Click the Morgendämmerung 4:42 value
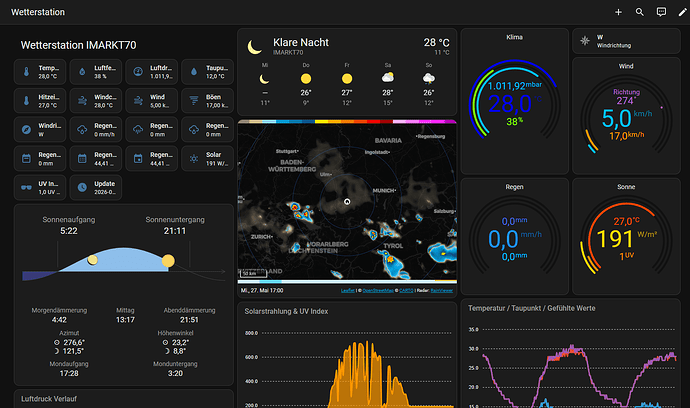This screenshot has width=690, height=408. coord(59,320)
